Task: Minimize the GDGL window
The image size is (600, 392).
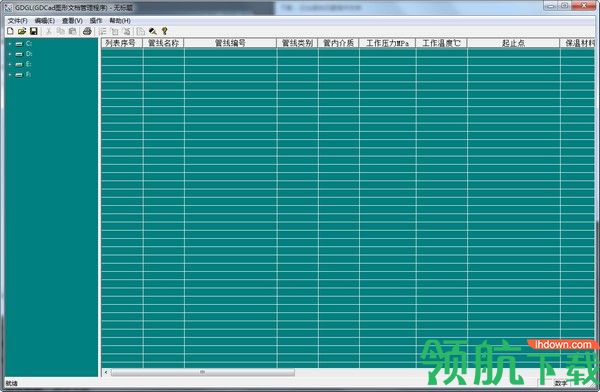Action: [x=551, y=6]
